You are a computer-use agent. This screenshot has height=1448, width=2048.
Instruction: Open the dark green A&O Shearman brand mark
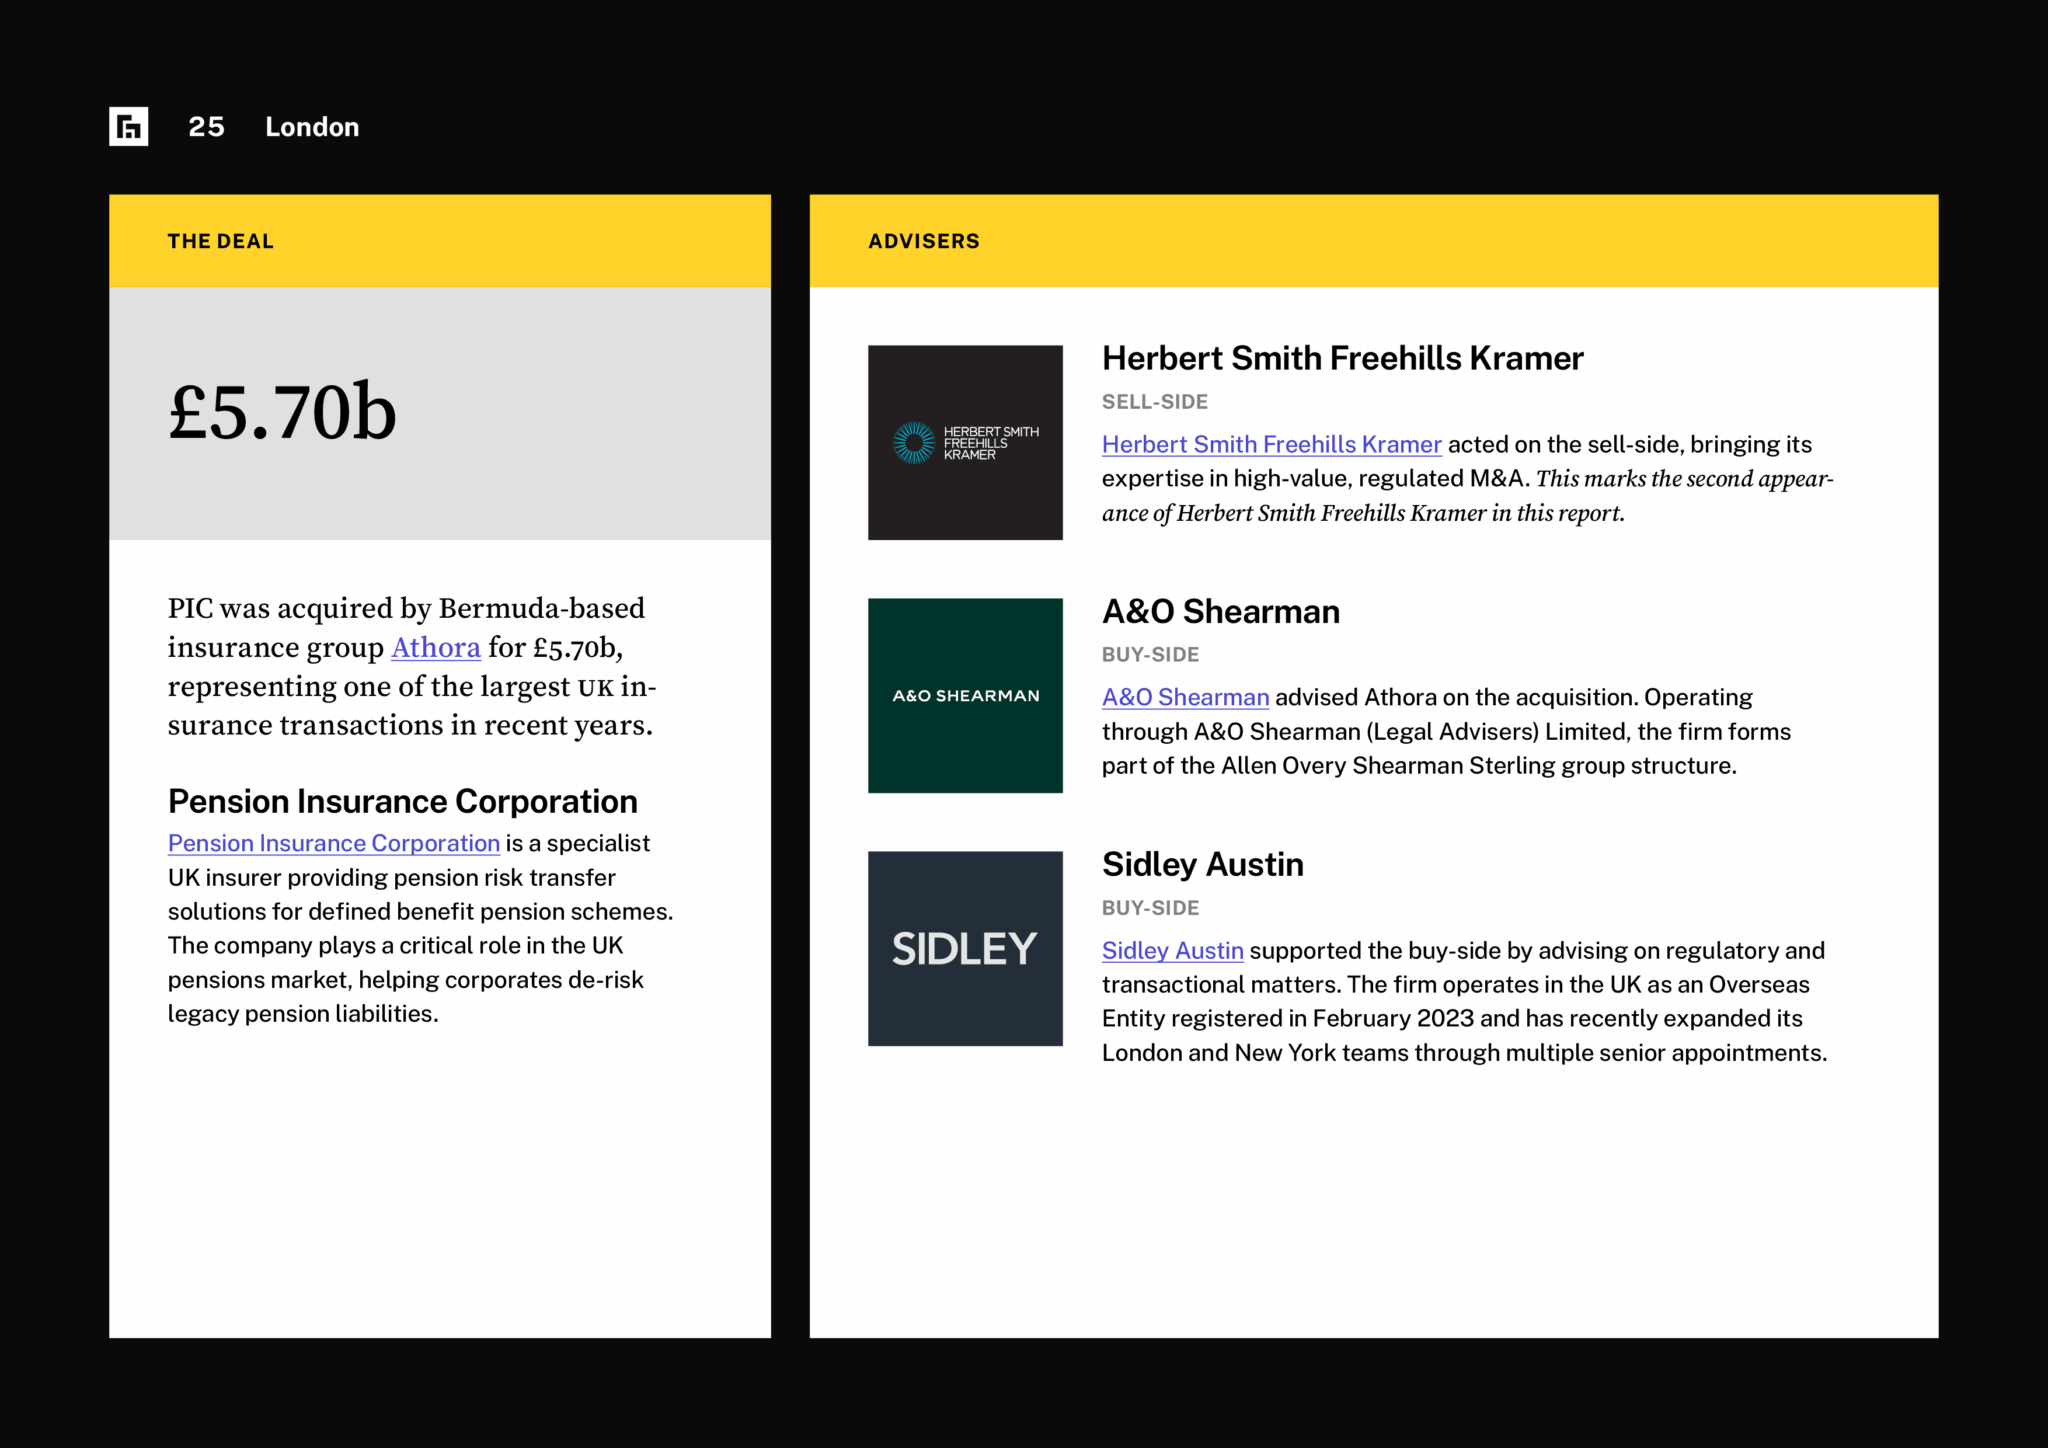(964, 696)
